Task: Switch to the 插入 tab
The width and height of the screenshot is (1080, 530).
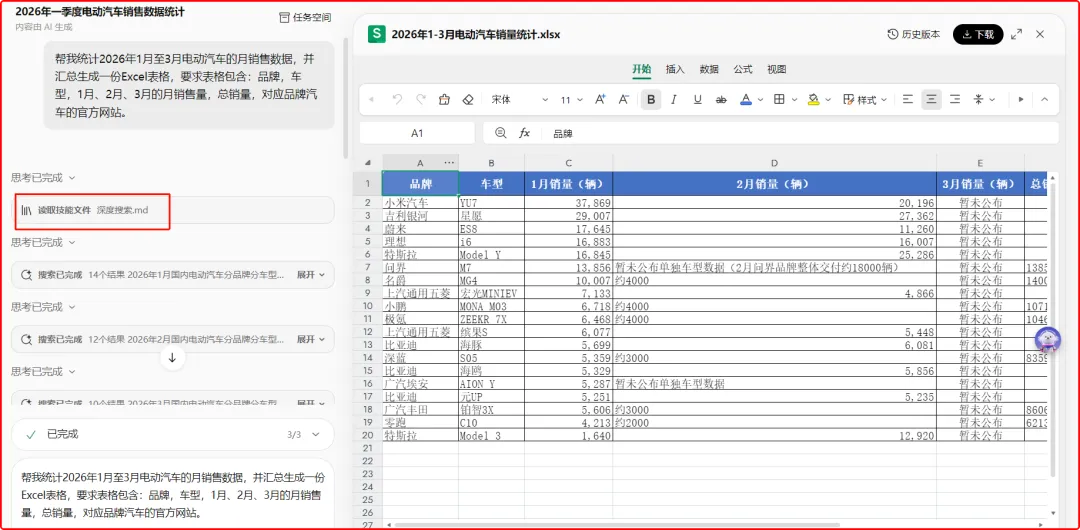Action: tap(675, 70)
